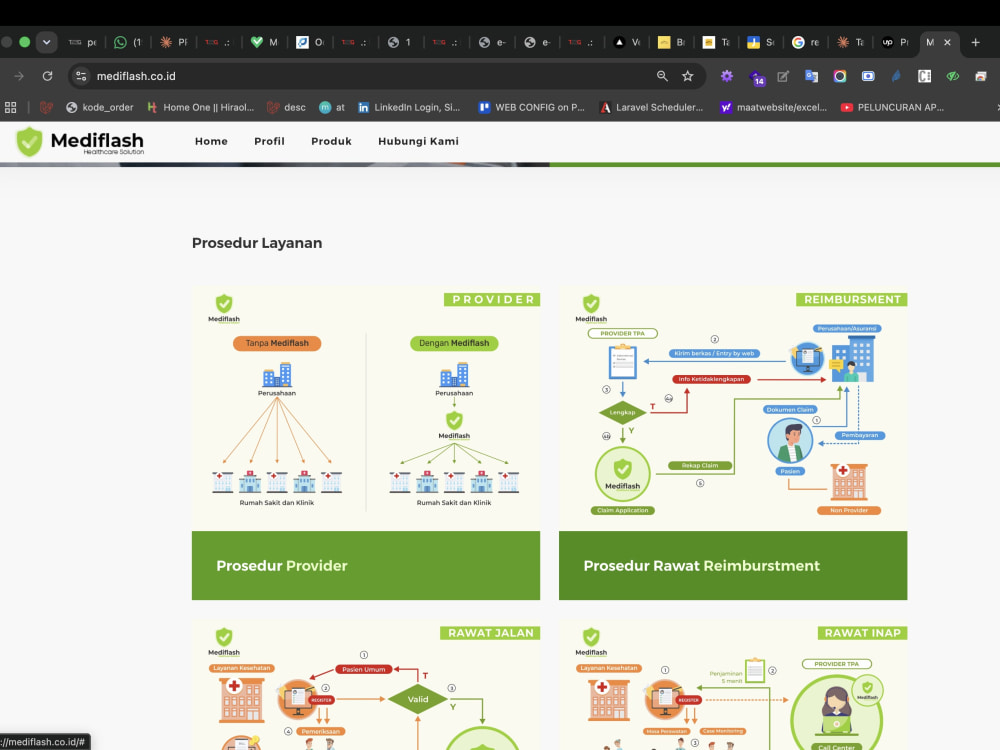Open the tab search dropdown arrow
The height and width of the screenshot is (750, 1000).
pos(47,42)
